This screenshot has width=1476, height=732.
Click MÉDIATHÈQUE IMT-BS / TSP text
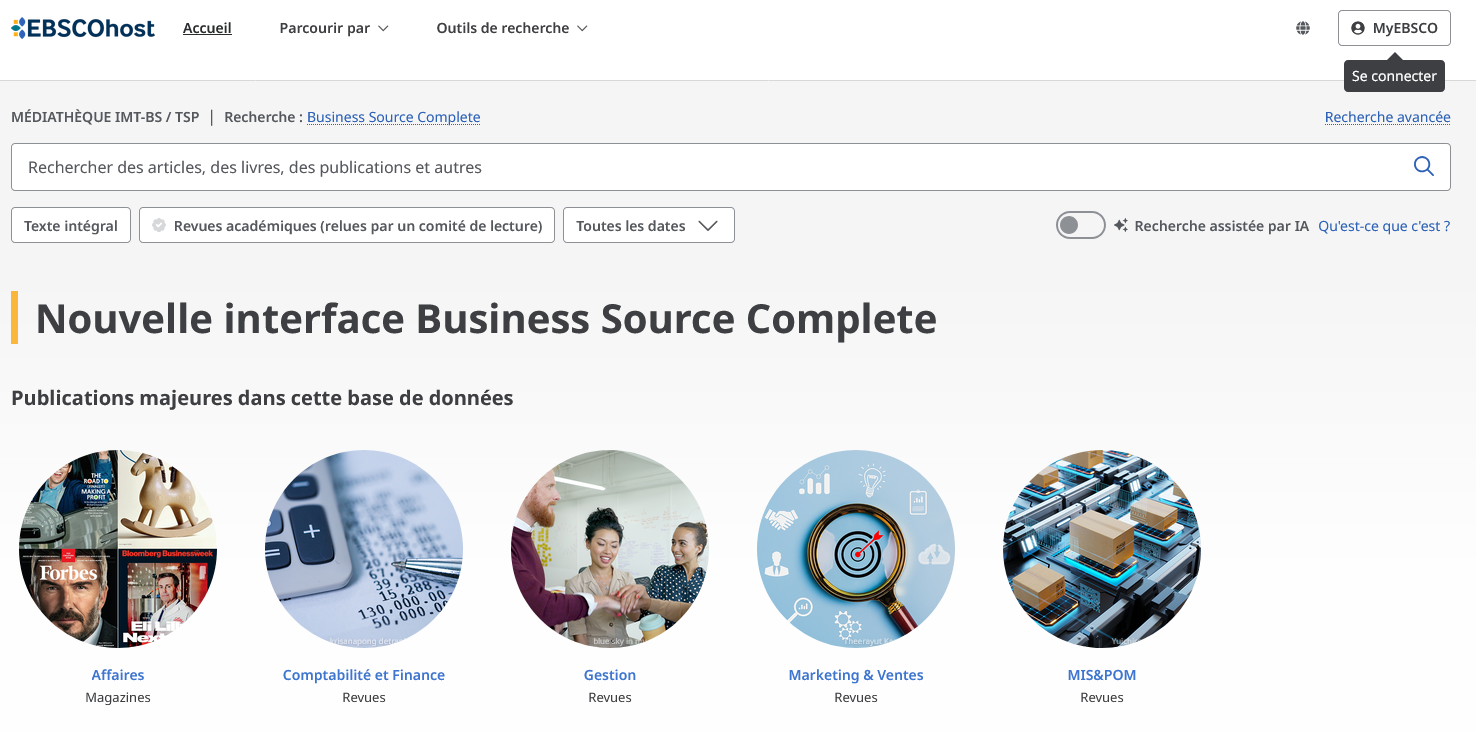click(x=105, y=117)
